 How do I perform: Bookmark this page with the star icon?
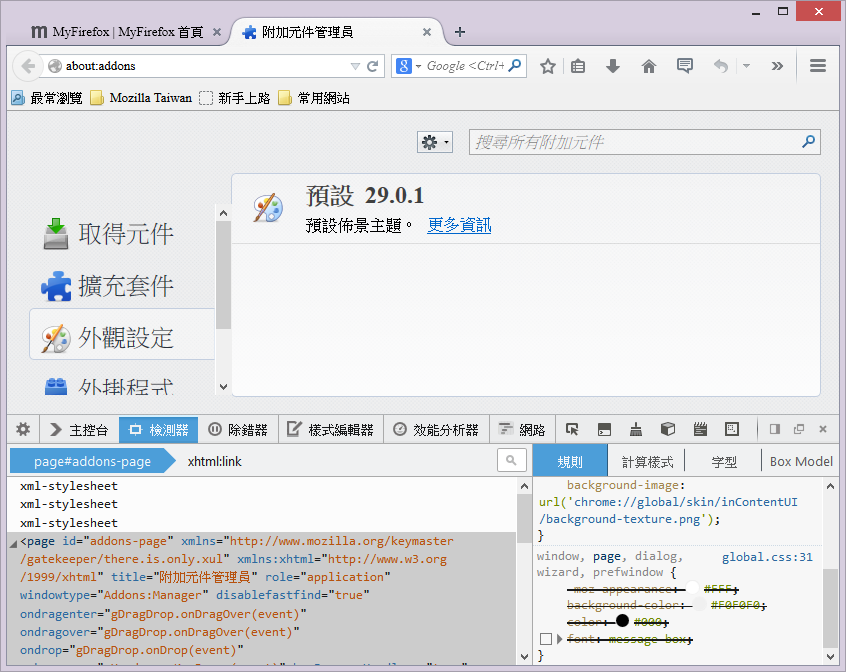[548, 66]
